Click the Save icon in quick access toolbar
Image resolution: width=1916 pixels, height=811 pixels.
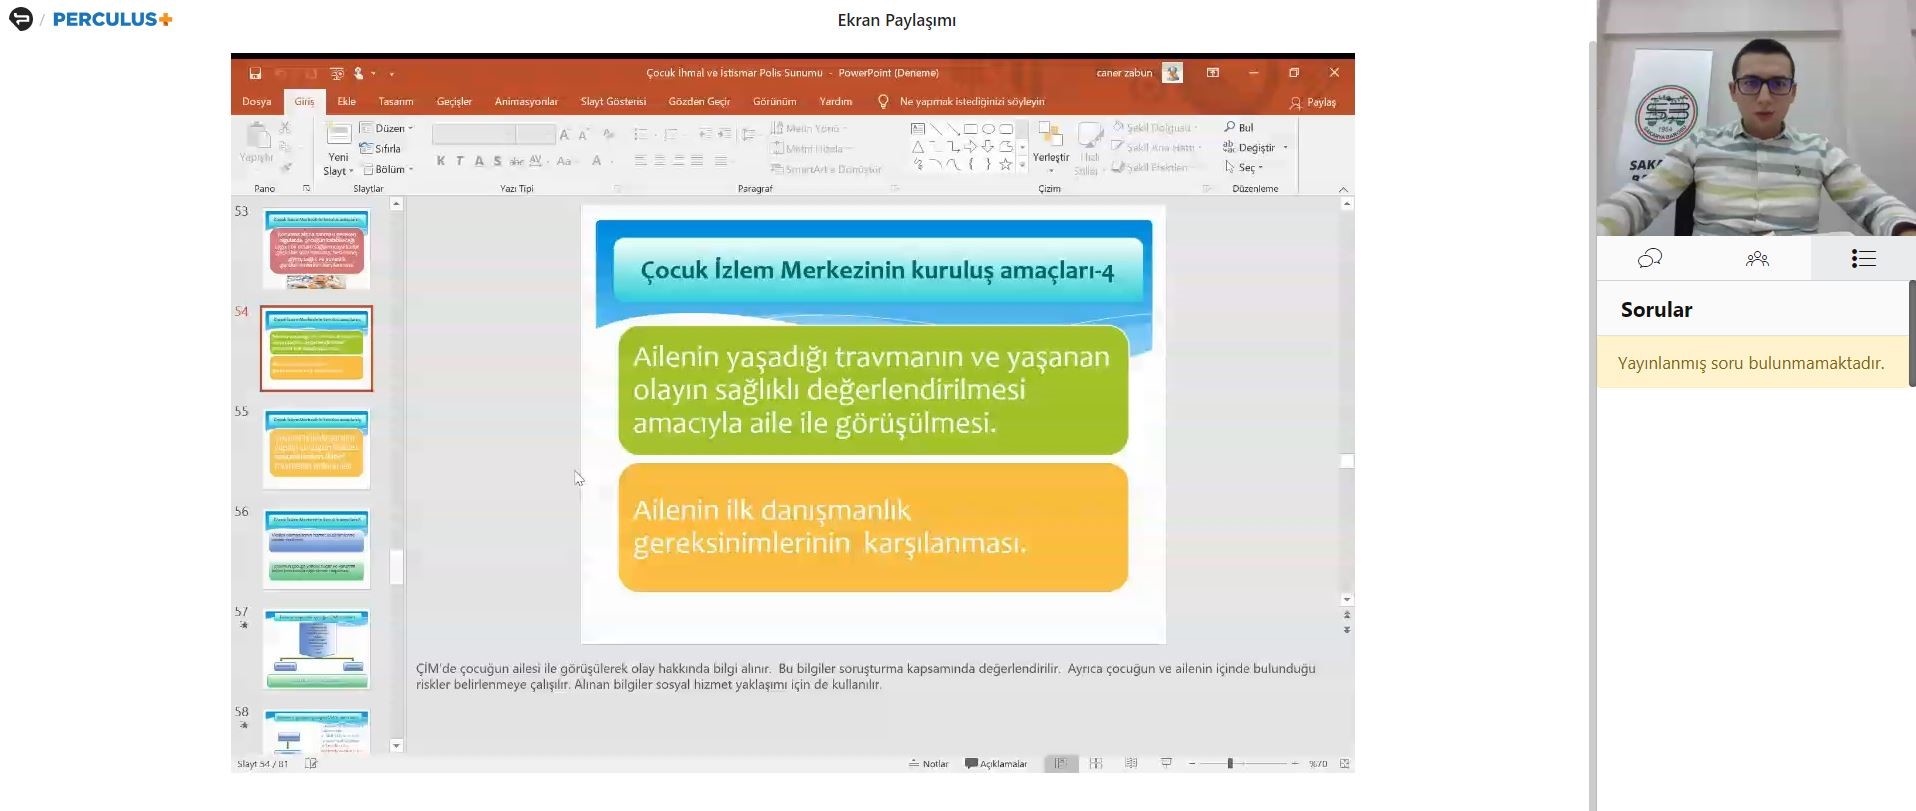click(255, 73)
